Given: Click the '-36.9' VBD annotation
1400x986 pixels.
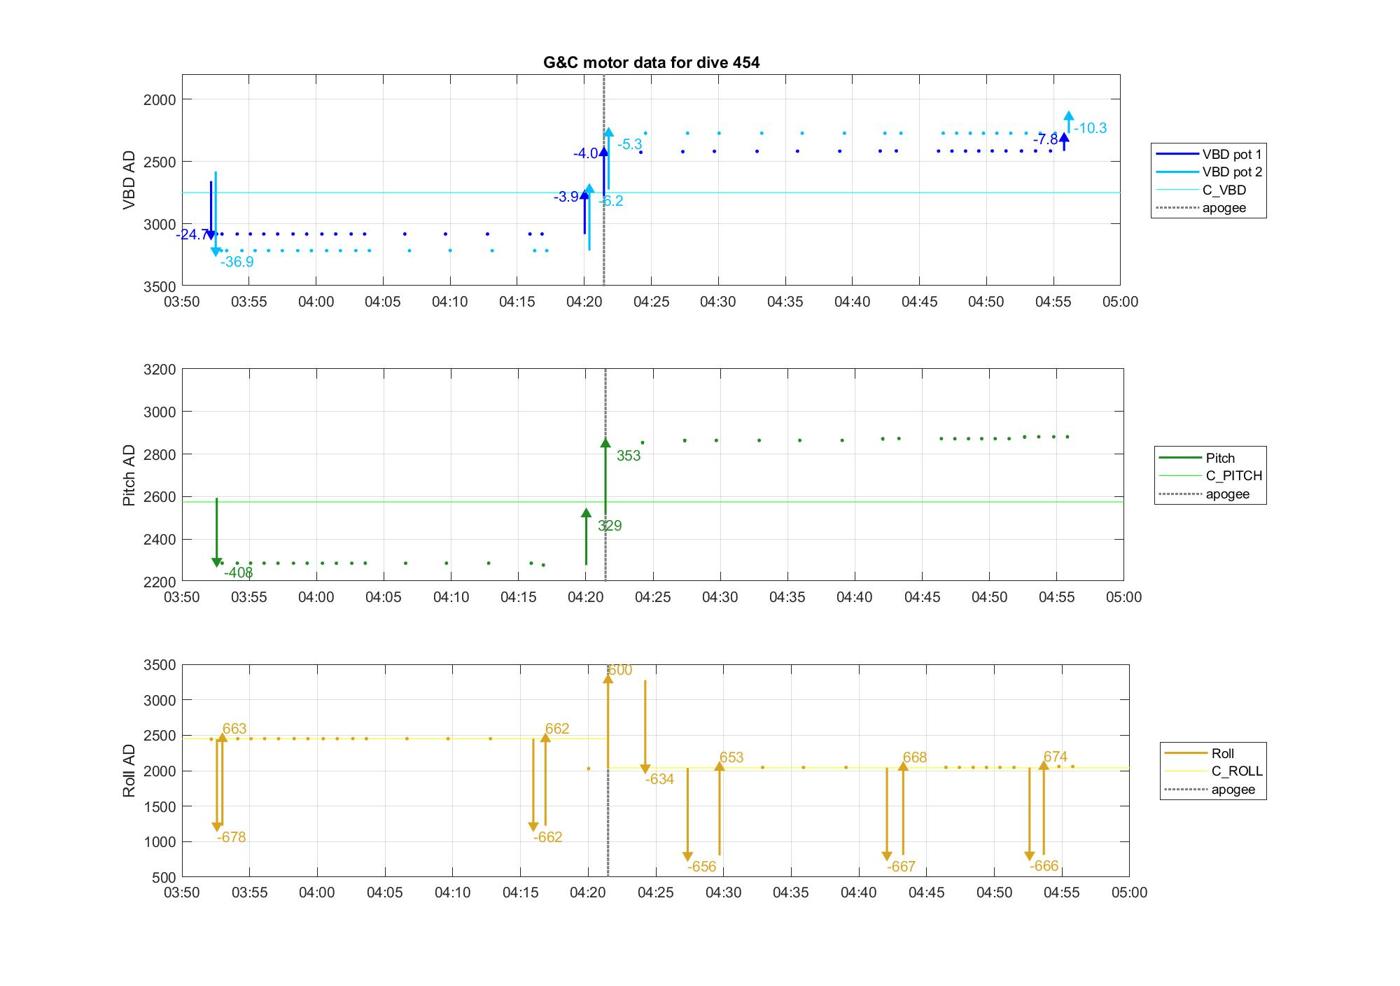Looking at the screenshot, I should point(237,262).
